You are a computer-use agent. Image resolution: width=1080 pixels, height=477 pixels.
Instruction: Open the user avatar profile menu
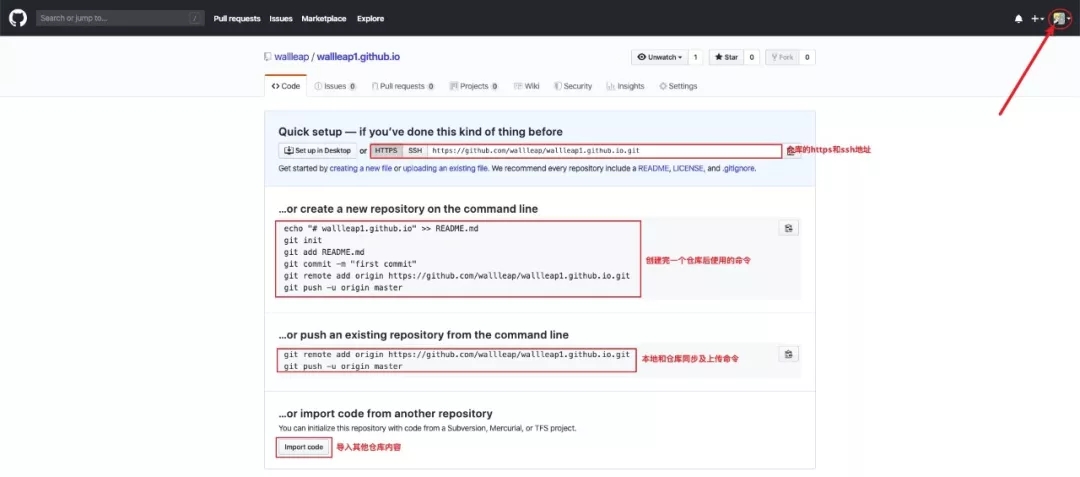tap(1060, 18)
